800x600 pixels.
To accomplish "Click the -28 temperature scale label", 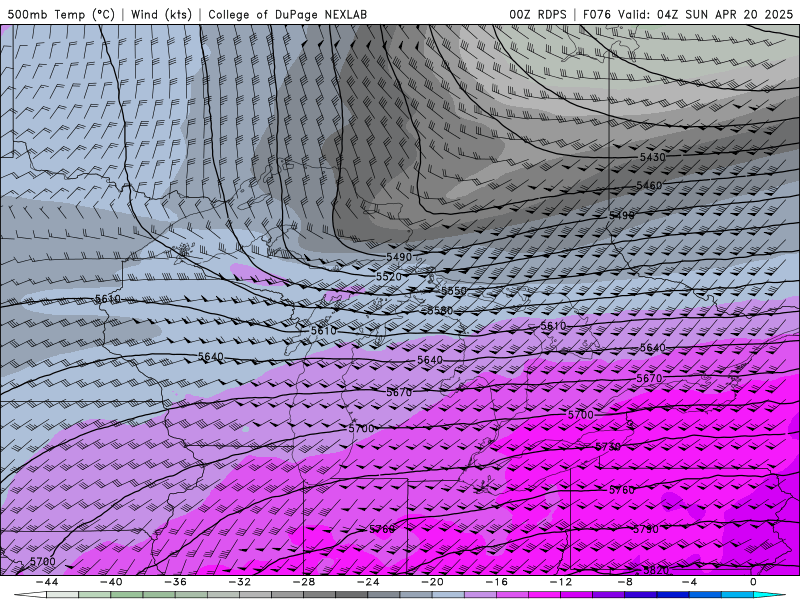I will coord(304,582).
